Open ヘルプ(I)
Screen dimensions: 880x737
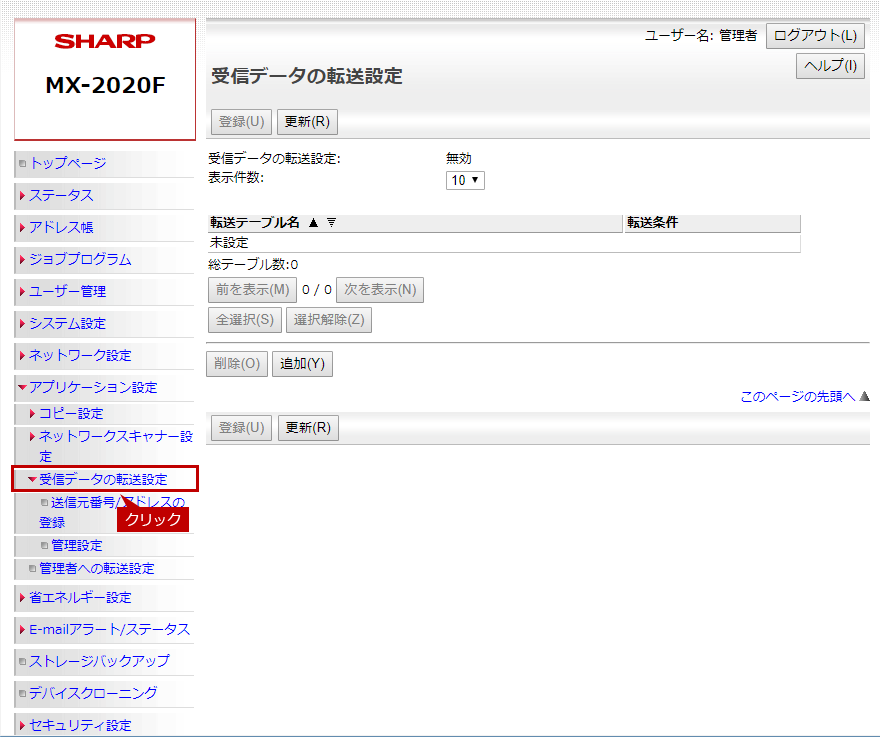point(830,66)
